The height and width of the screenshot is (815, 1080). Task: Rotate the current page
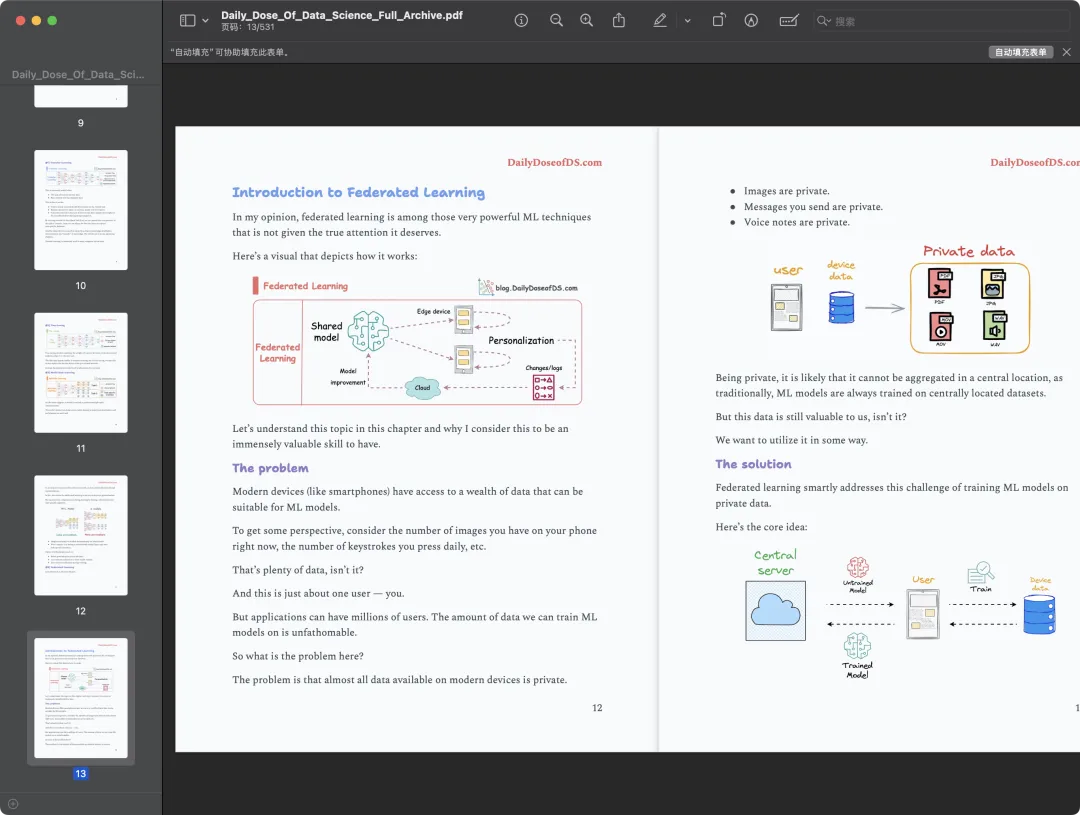(x=718, y=21)
